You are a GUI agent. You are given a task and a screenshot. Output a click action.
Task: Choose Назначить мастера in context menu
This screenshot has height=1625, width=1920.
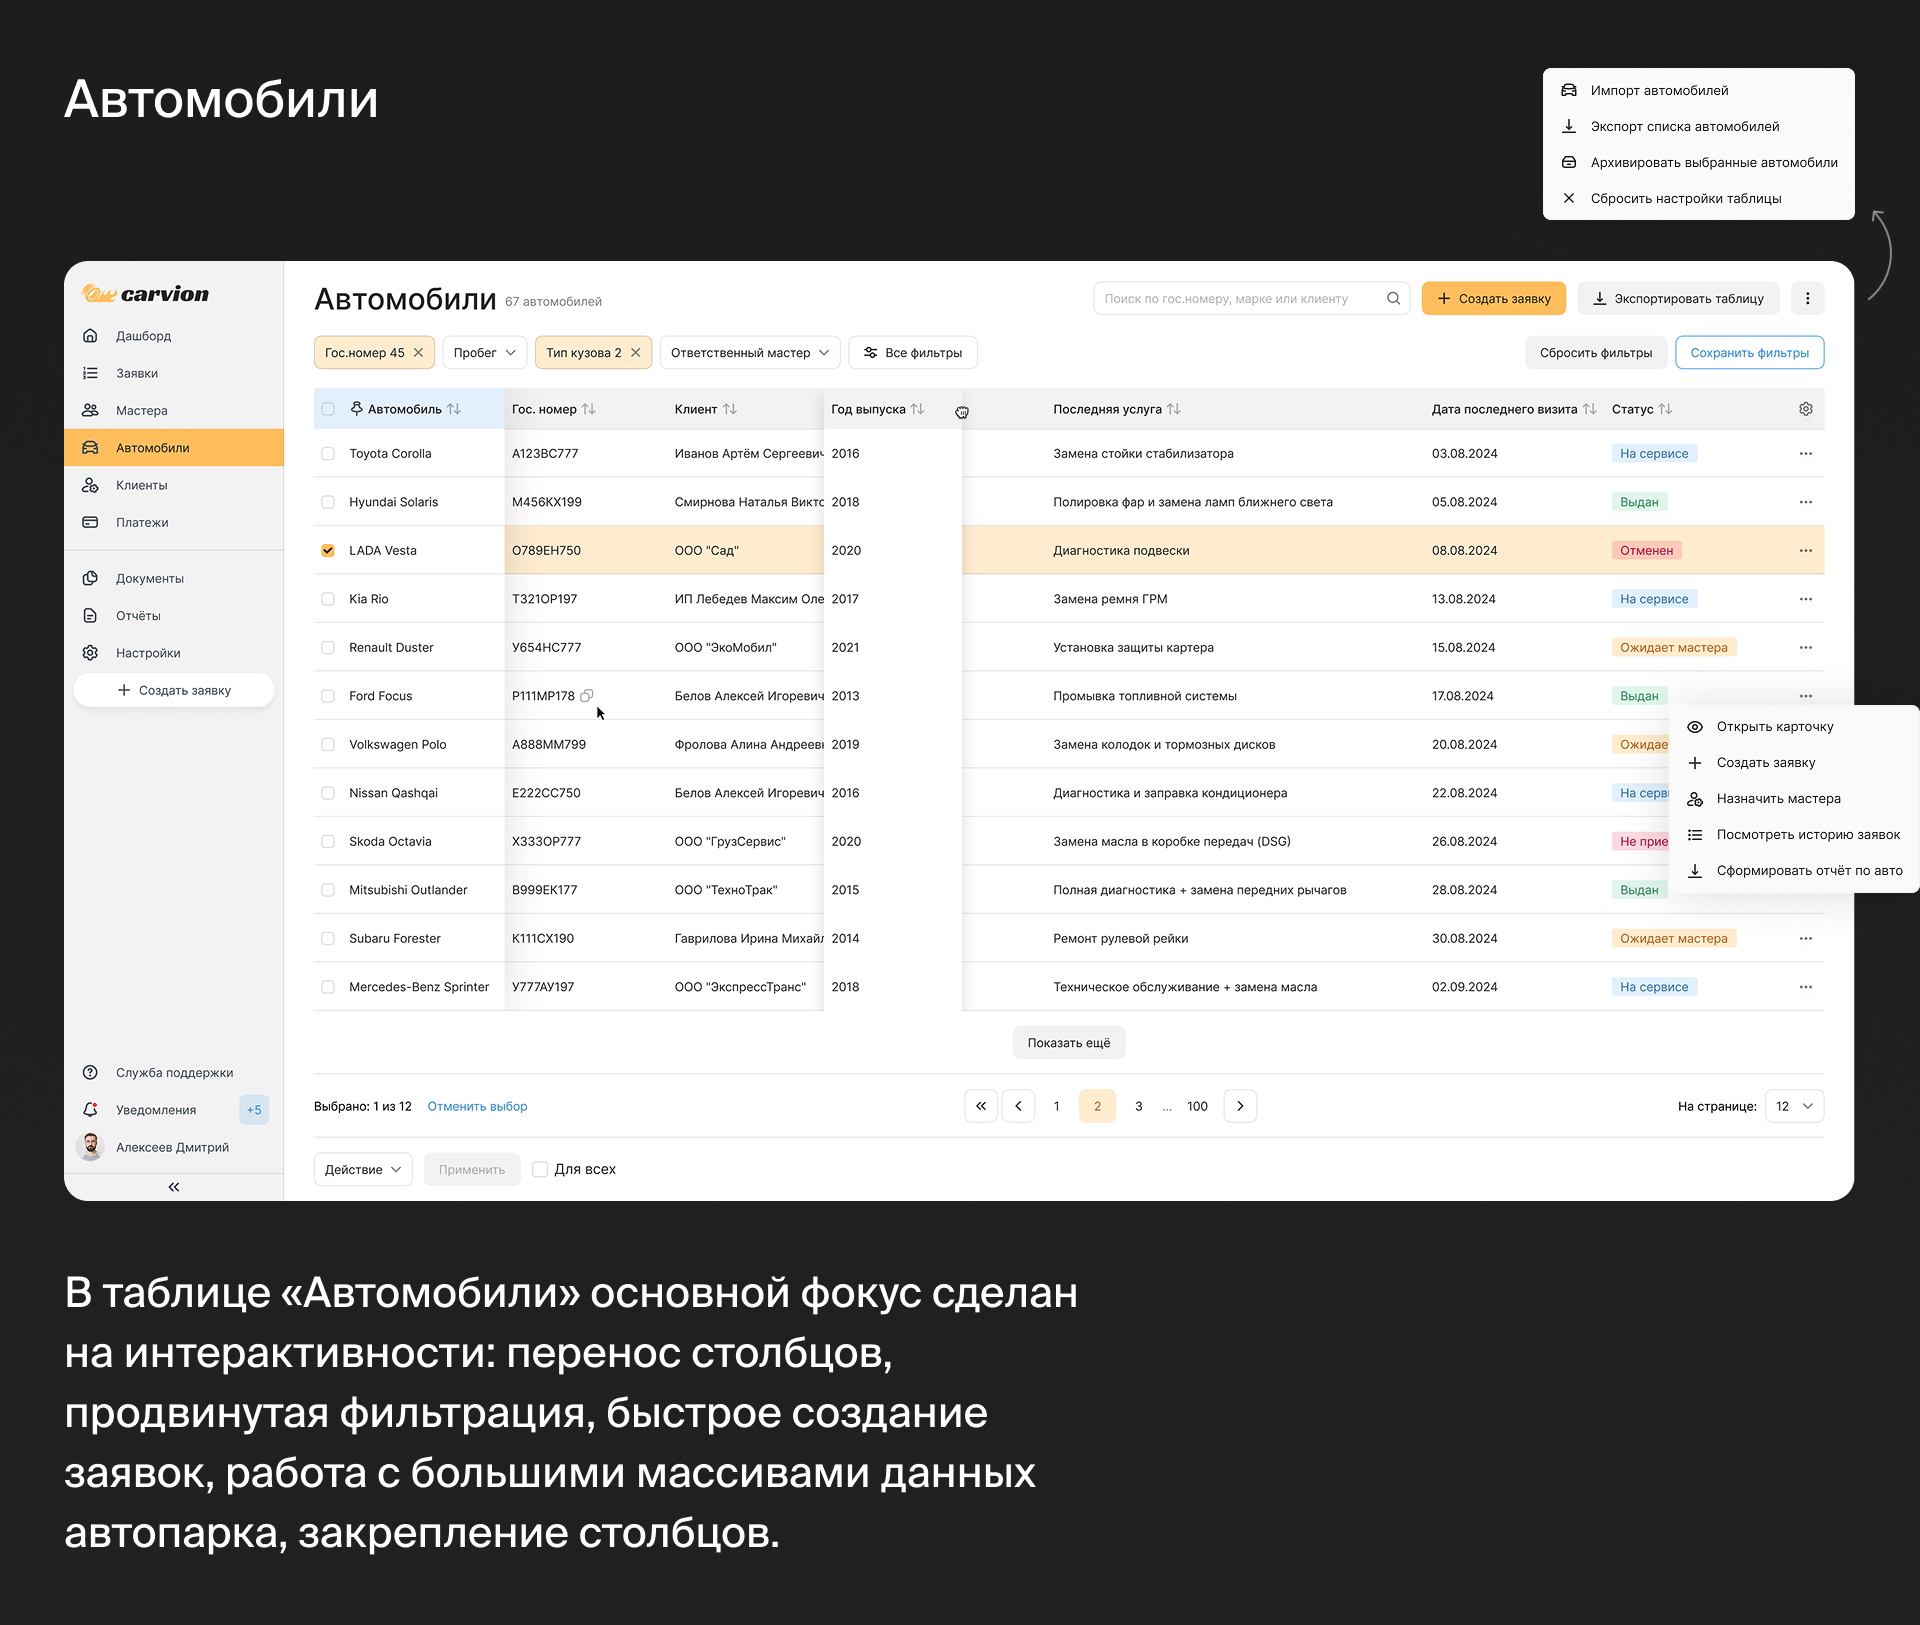tap(1778, 798)
